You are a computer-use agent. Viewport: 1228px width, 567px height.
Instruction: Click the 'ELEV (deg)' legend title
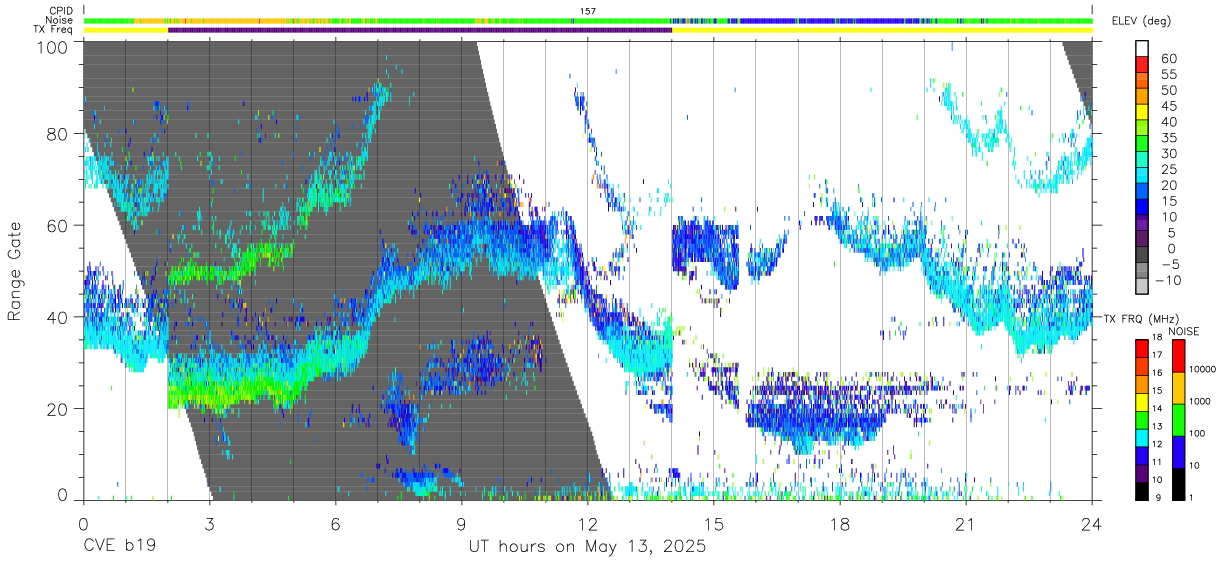pyautogui.click(x=1142, y=21)
